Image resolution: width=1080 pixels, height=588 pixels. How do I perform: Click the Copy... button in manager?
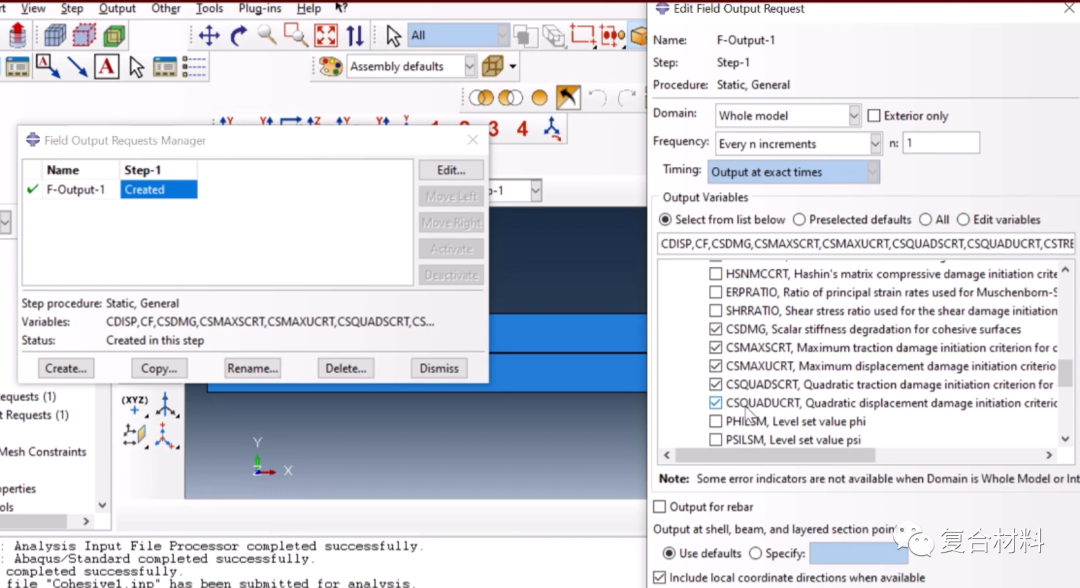(x=159, y=368)
